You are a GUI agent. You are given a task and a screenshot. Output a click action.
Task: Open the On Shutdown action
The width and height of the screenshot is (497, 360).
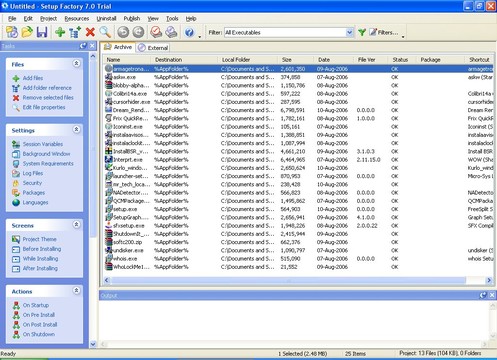39,334
